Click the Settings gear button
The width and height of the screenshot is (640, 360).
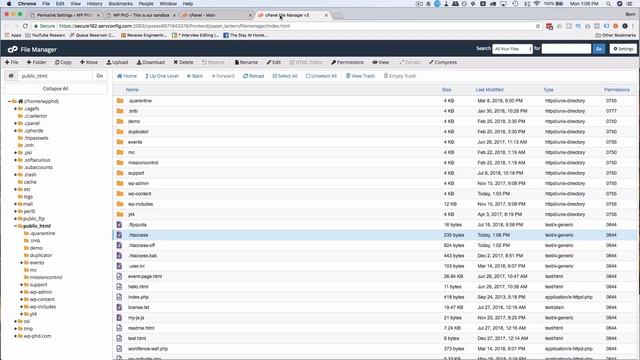623,49
